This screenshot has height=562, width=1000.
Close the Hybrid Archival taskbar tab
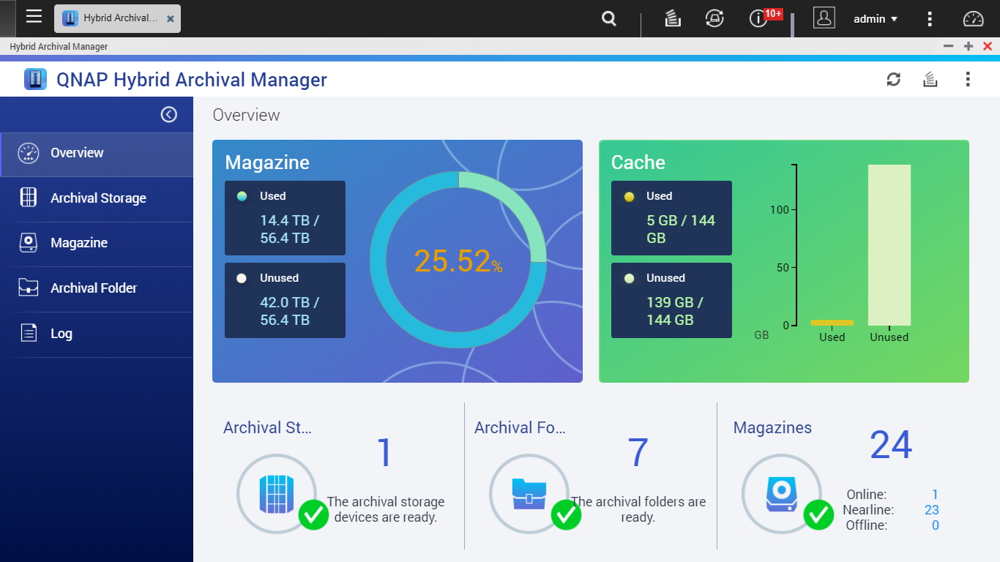tap(170, 19)
